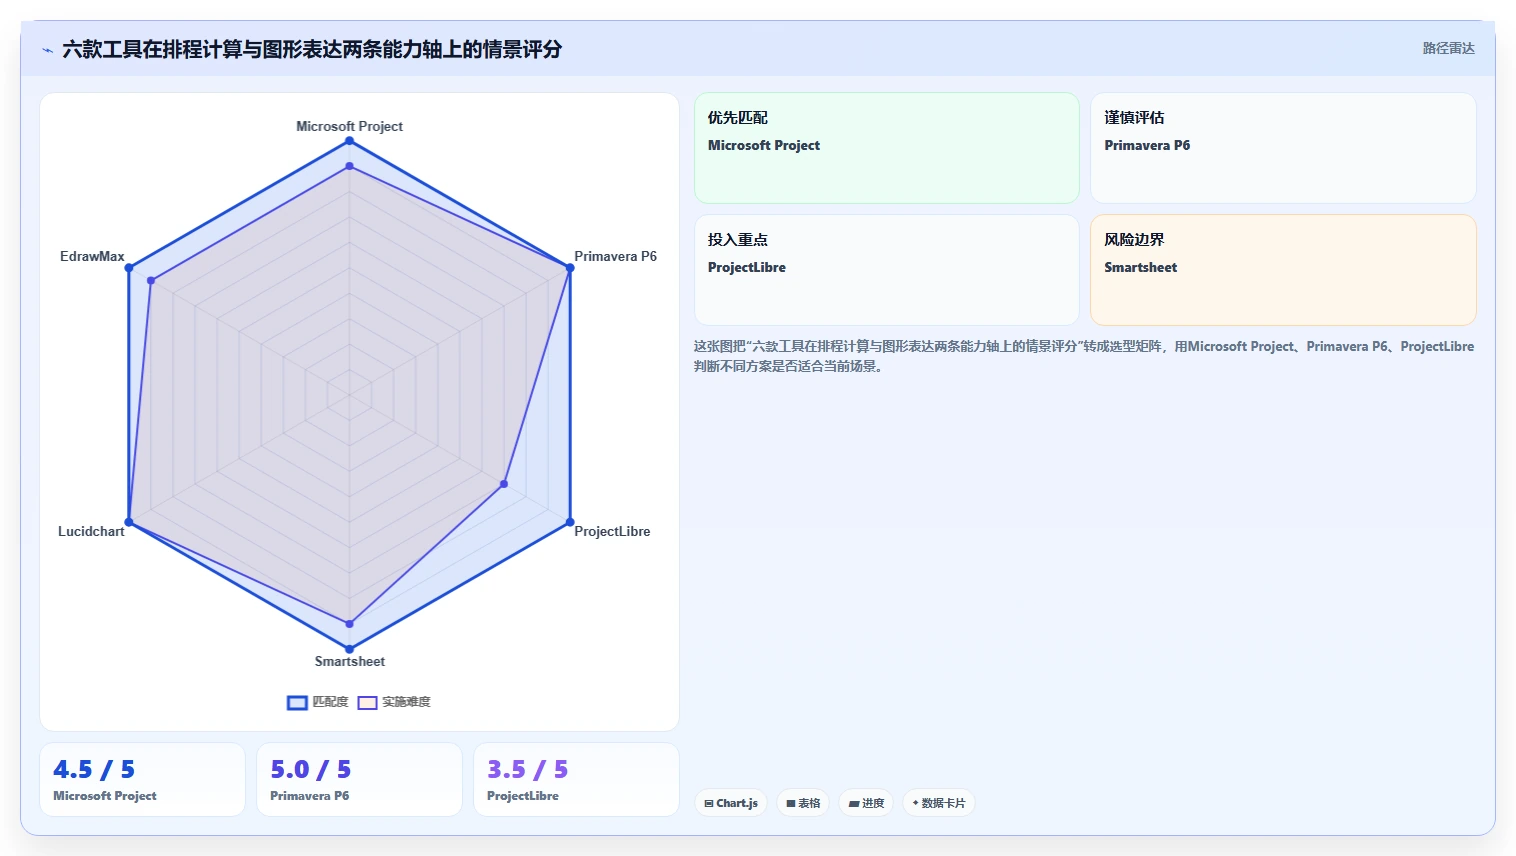Click the Lucidchart radar axis label
The width and height of the screenshot is (1516, 856).
(91, 531)
